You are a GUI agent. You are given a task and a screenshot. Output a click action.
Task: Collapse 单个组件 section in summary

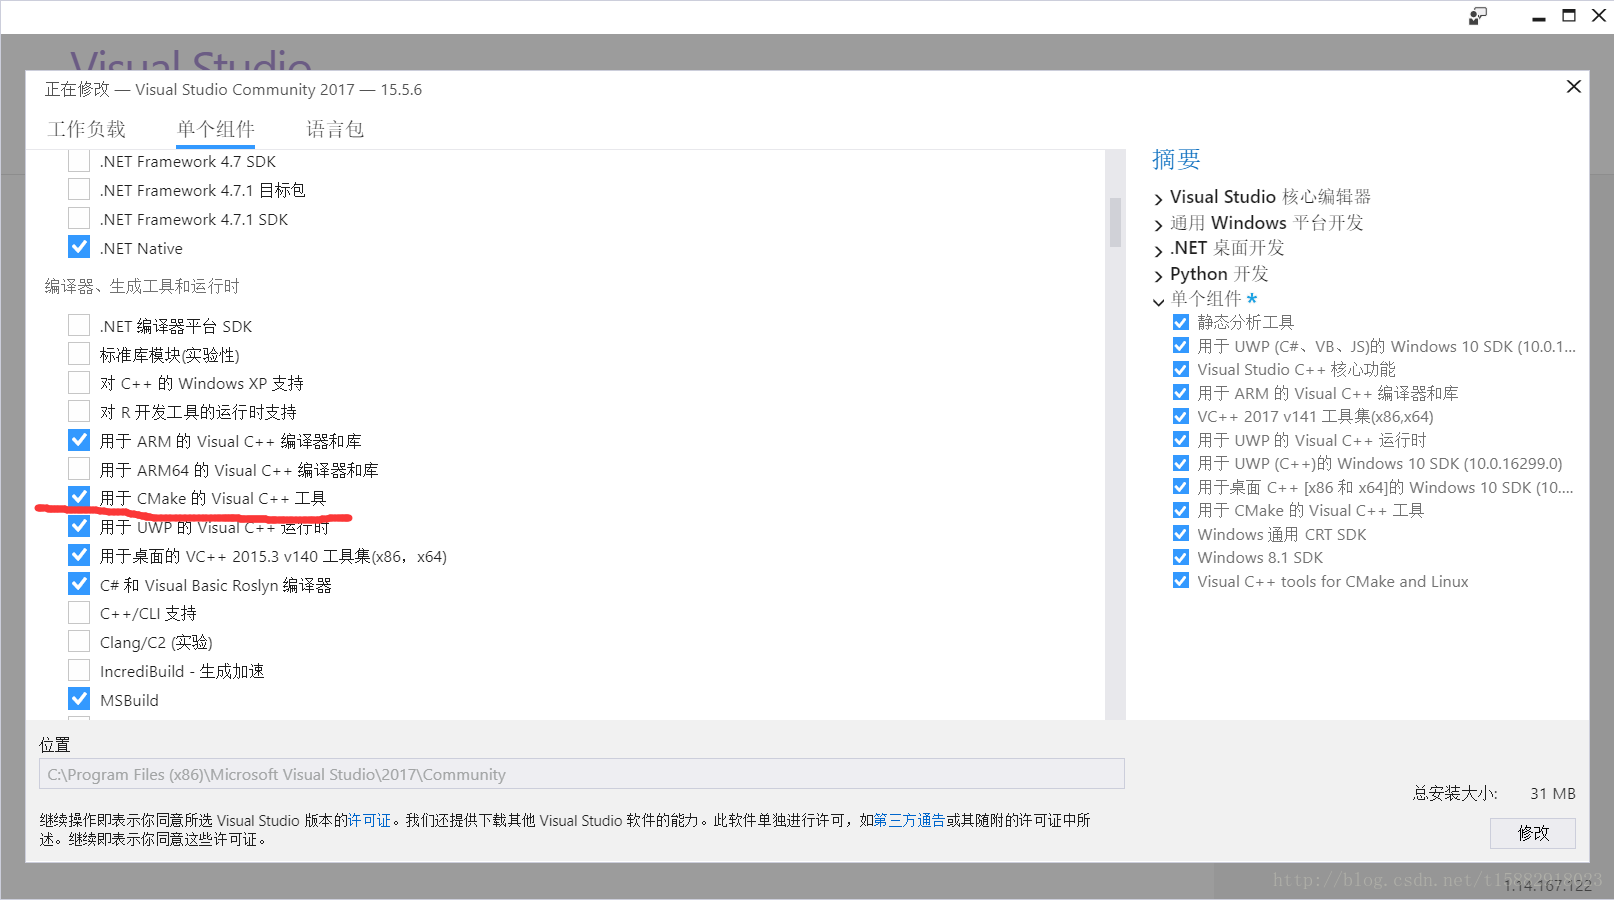1159,300
